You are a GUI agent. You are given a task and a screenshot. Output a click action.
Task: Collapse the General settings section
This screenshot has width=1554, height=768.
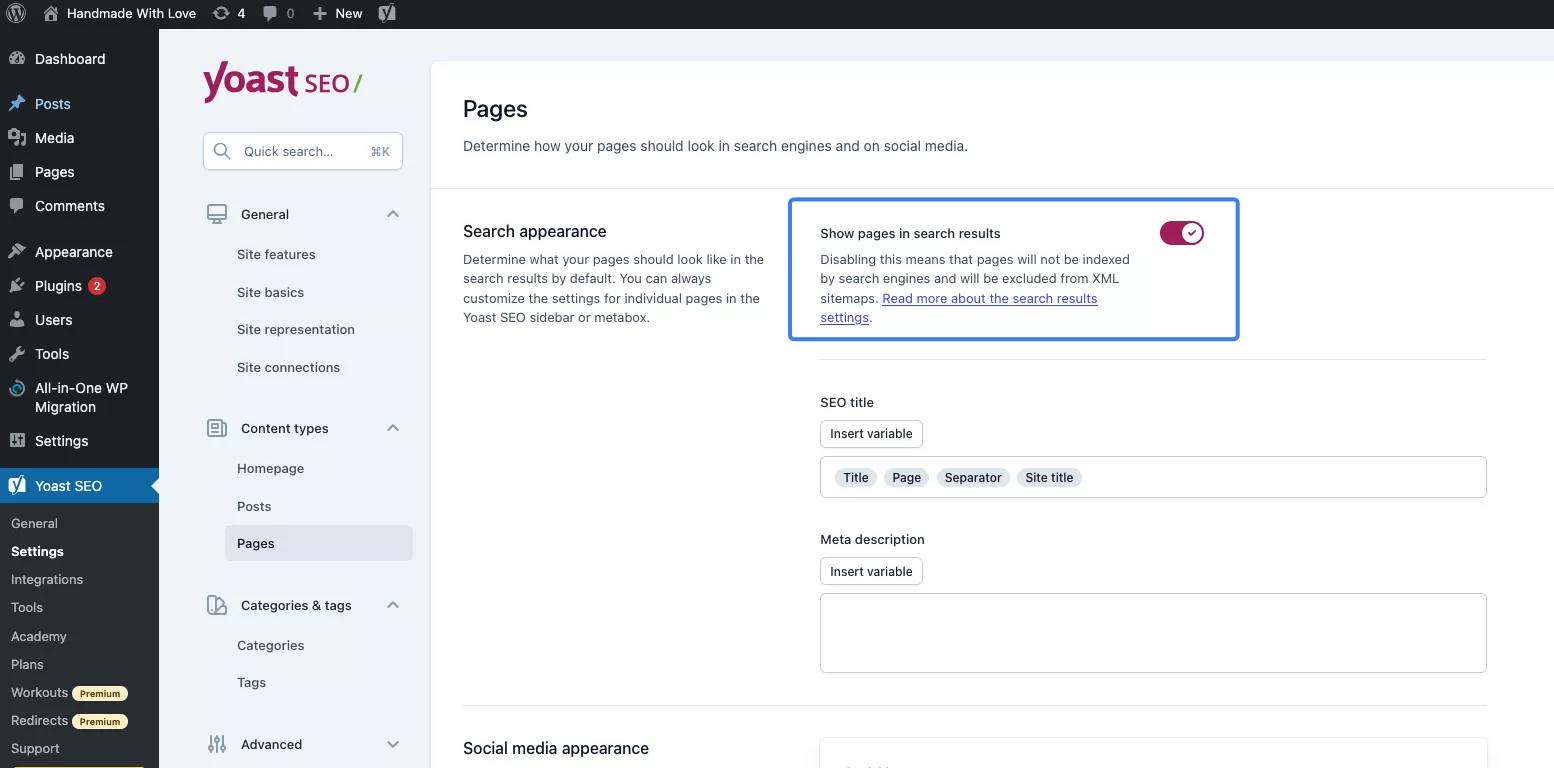(x=393, y=214)
